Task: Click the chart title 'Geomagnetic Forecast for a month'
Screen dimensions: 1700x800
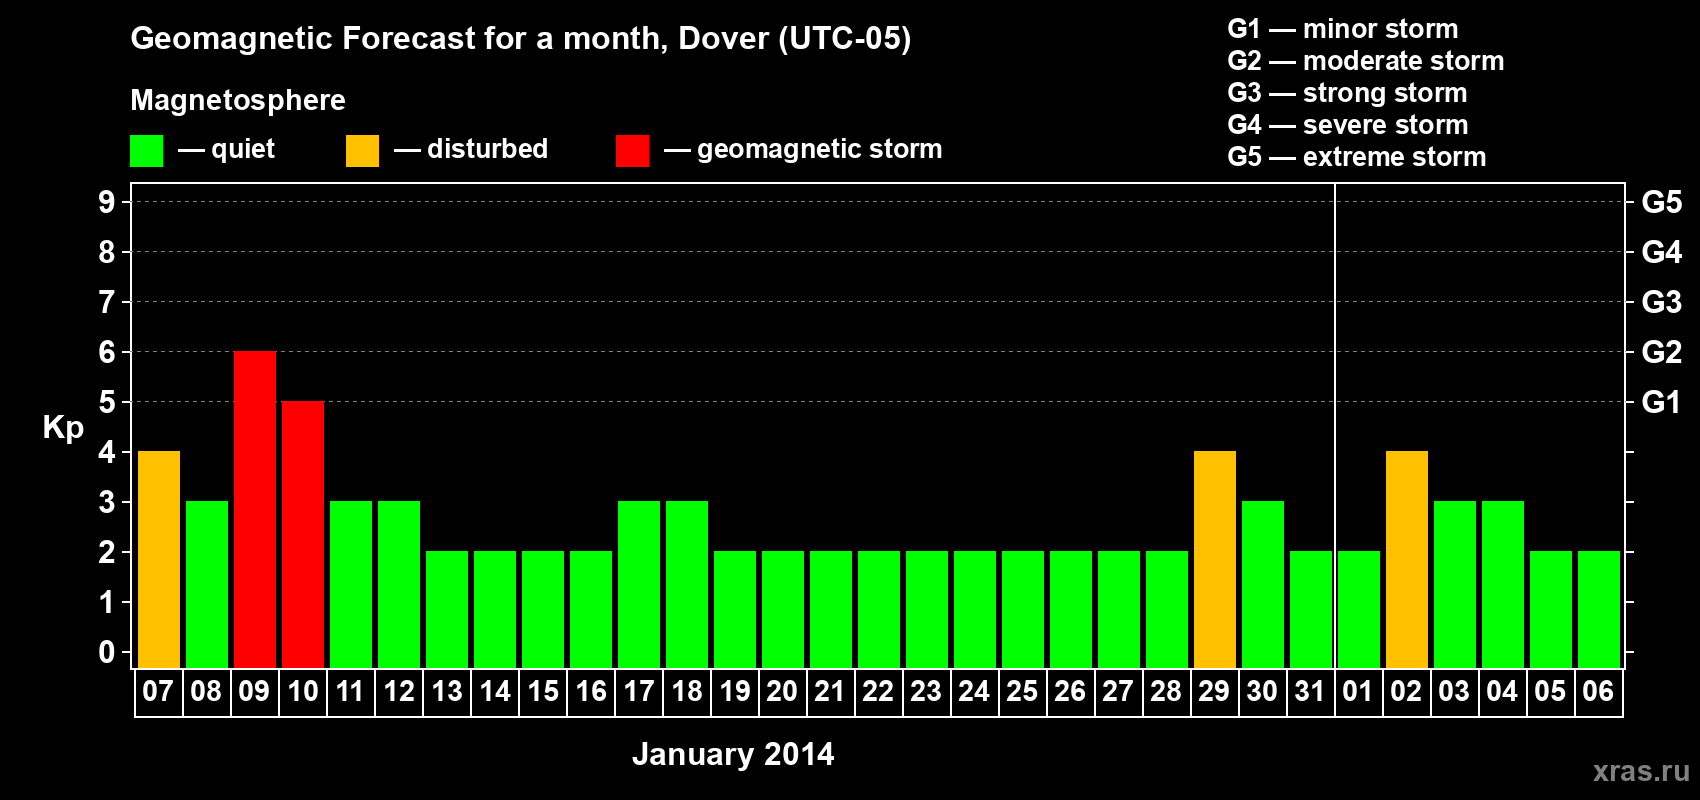Action: point(399,38)
